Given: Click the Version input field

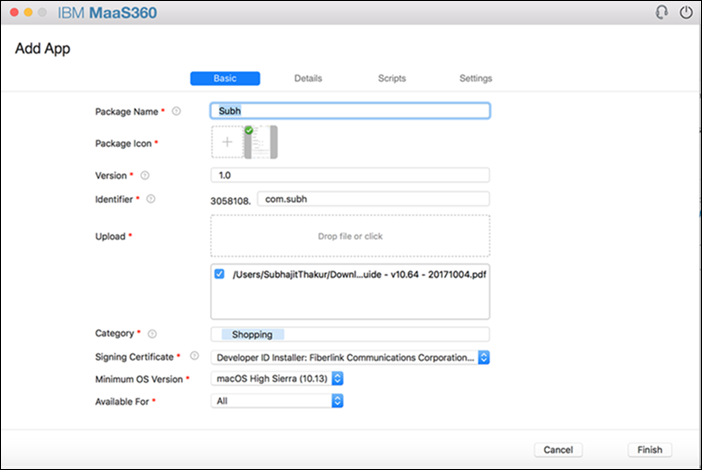Looking at the screenshot, I should point(350,175).
